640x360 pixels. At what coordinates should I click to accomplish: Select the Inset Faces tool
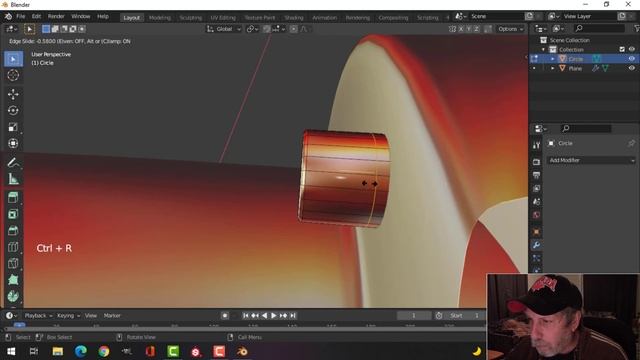coord(13,214)
